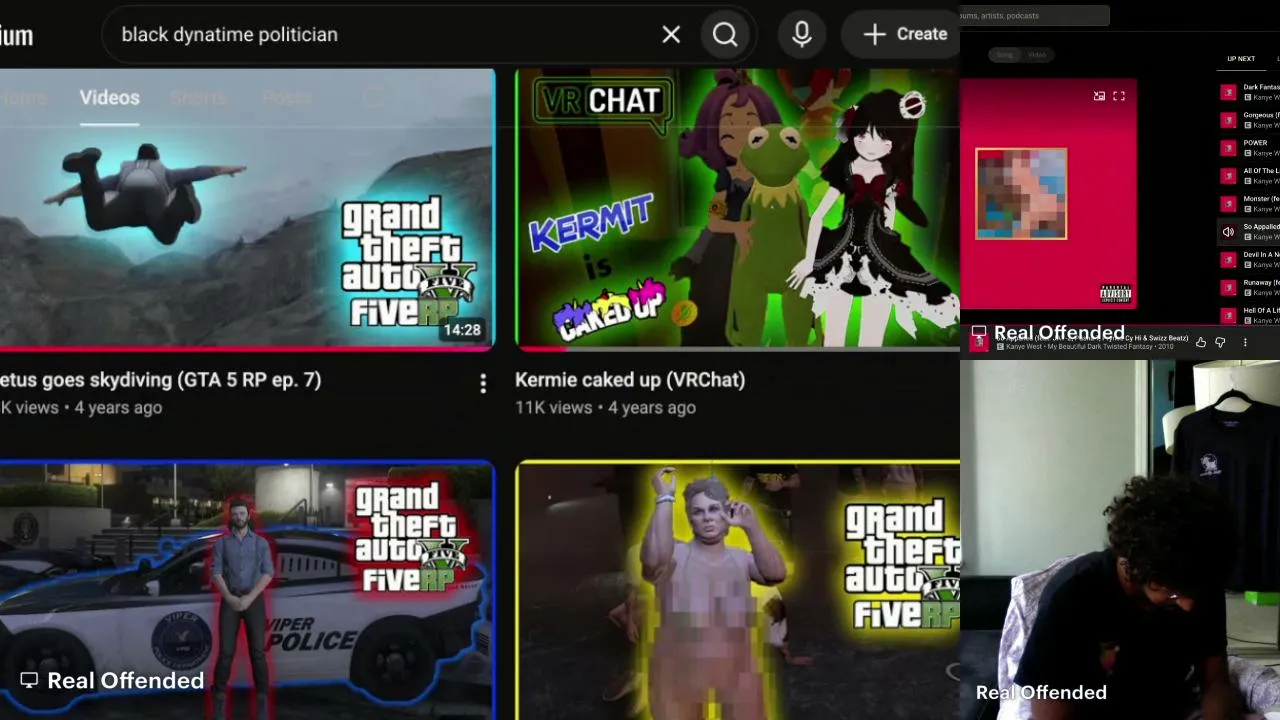Play 'Dark Fantasy' from the queue

(x=1248, y=92)
